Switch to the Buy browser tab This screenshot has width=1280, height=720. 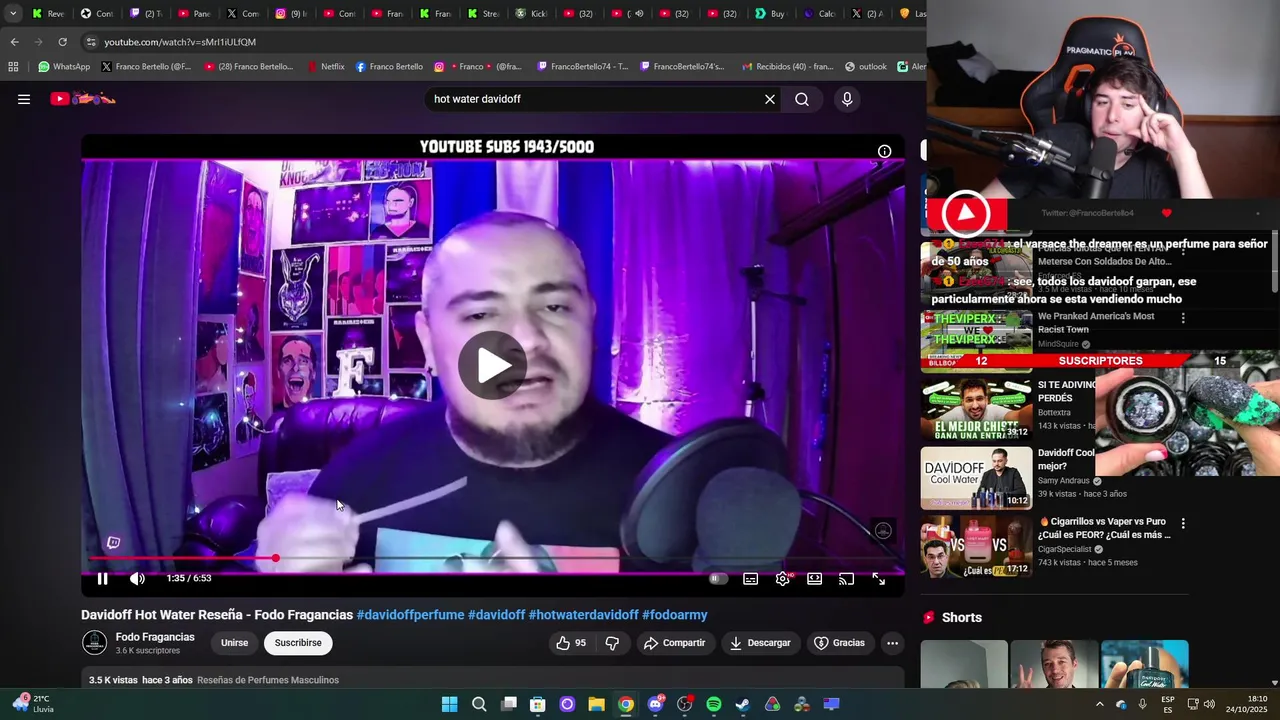click(770, 14)
